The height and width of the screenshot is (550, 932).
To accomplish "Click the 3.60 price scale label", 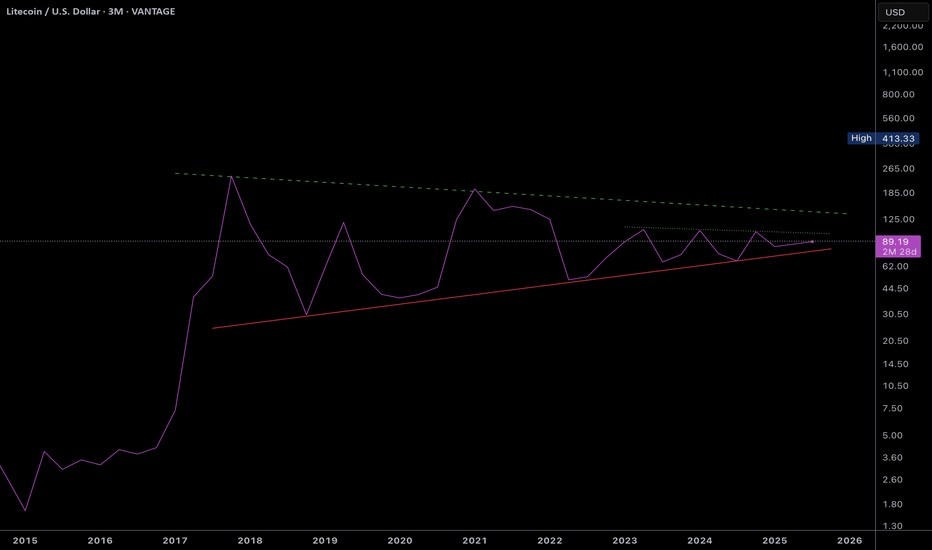I will tap(892, 457).
